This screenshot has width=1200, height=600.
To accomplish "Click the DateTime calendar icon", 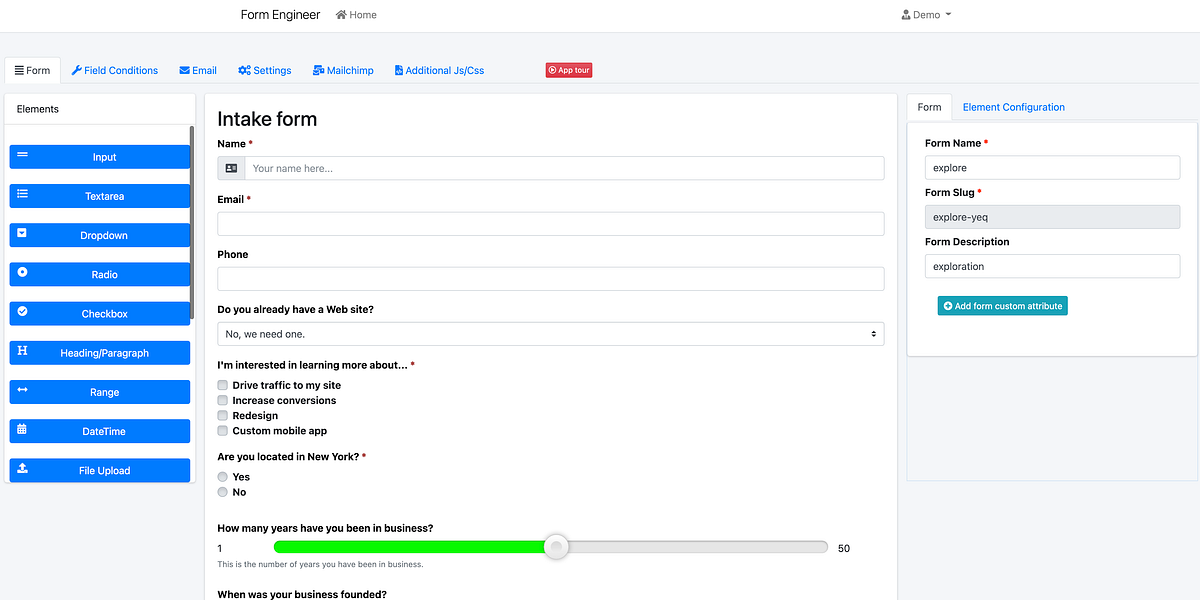I will (22, 429).
